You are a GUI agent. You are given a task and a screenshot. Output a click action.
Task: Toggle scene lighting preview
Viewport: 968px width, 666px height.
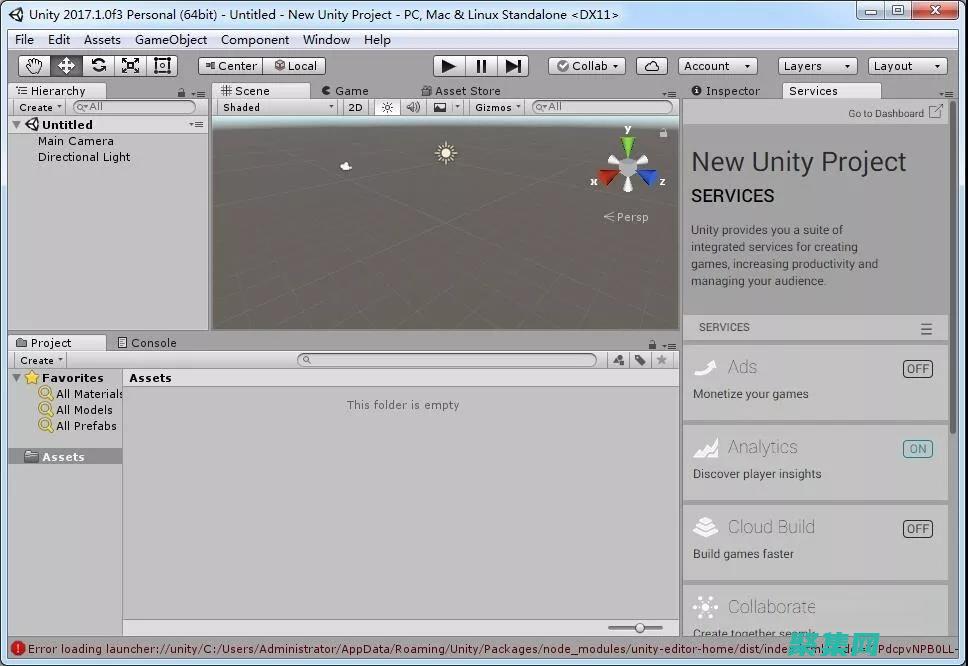[387, 107]
